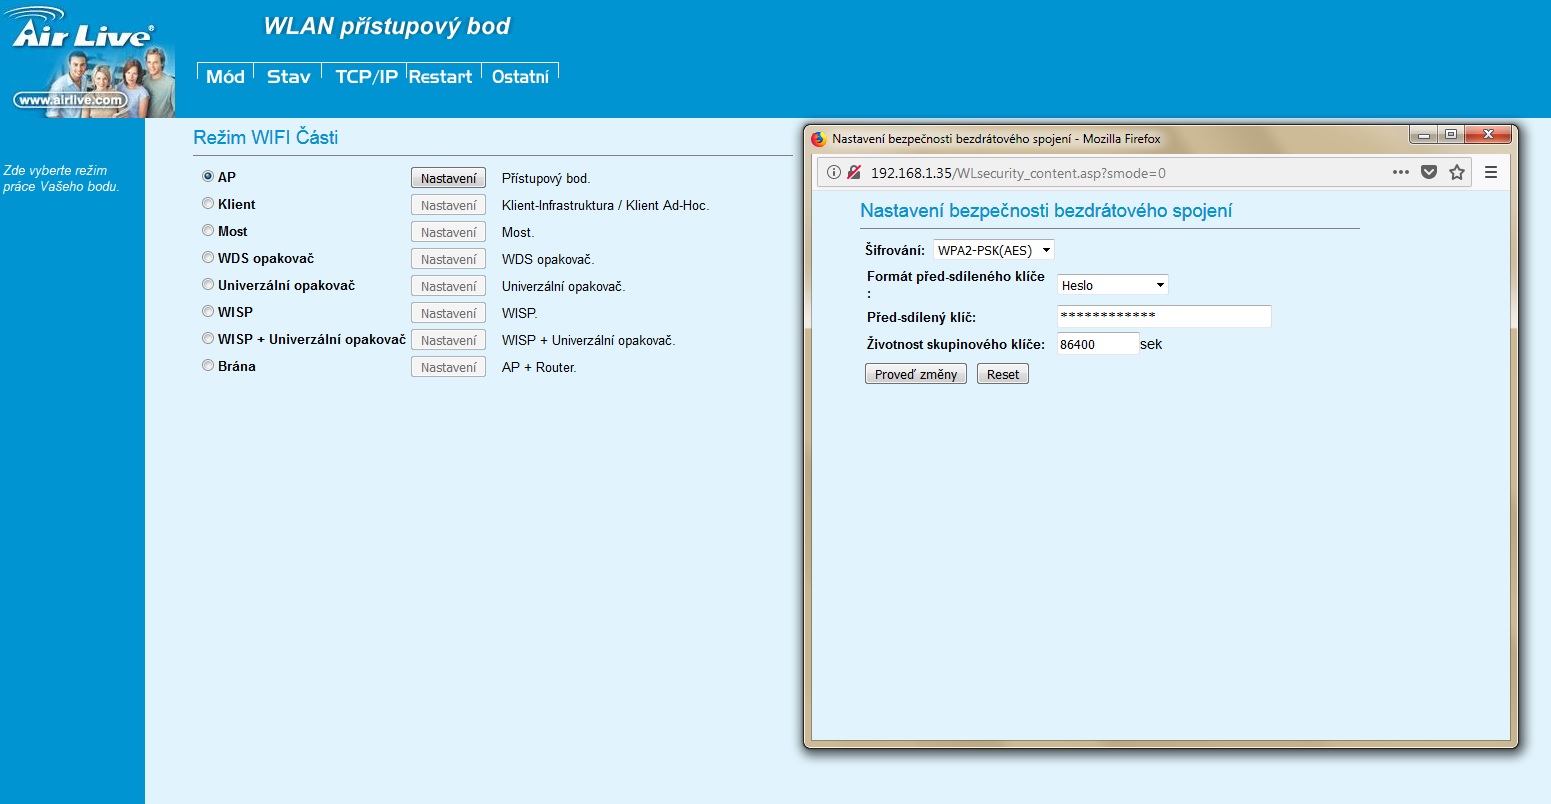Click the 'Režim WIFI Části' heading
The width and height of the screenshot is (1551, 804).
coord(266,137)
